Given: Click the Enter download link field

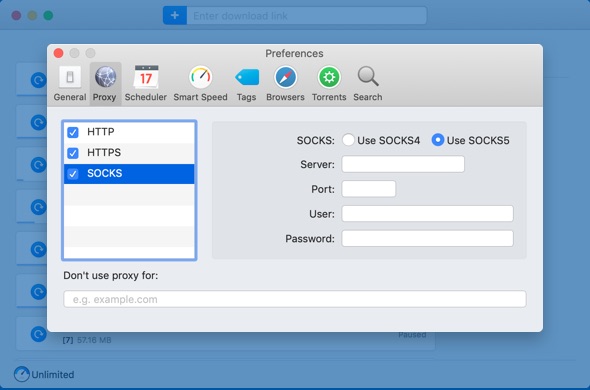Looking at the screenshot, I should click(x=307, y=15).
